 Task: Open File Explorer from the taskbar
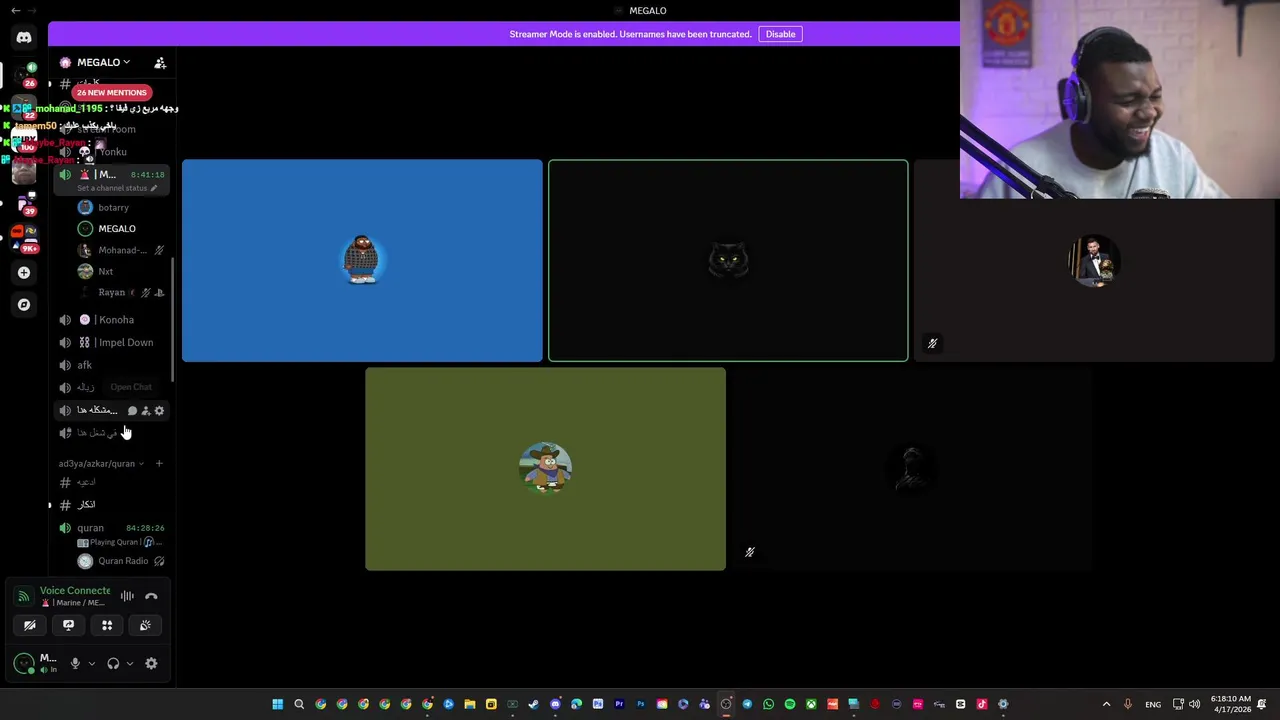click(x=470, y=704)
